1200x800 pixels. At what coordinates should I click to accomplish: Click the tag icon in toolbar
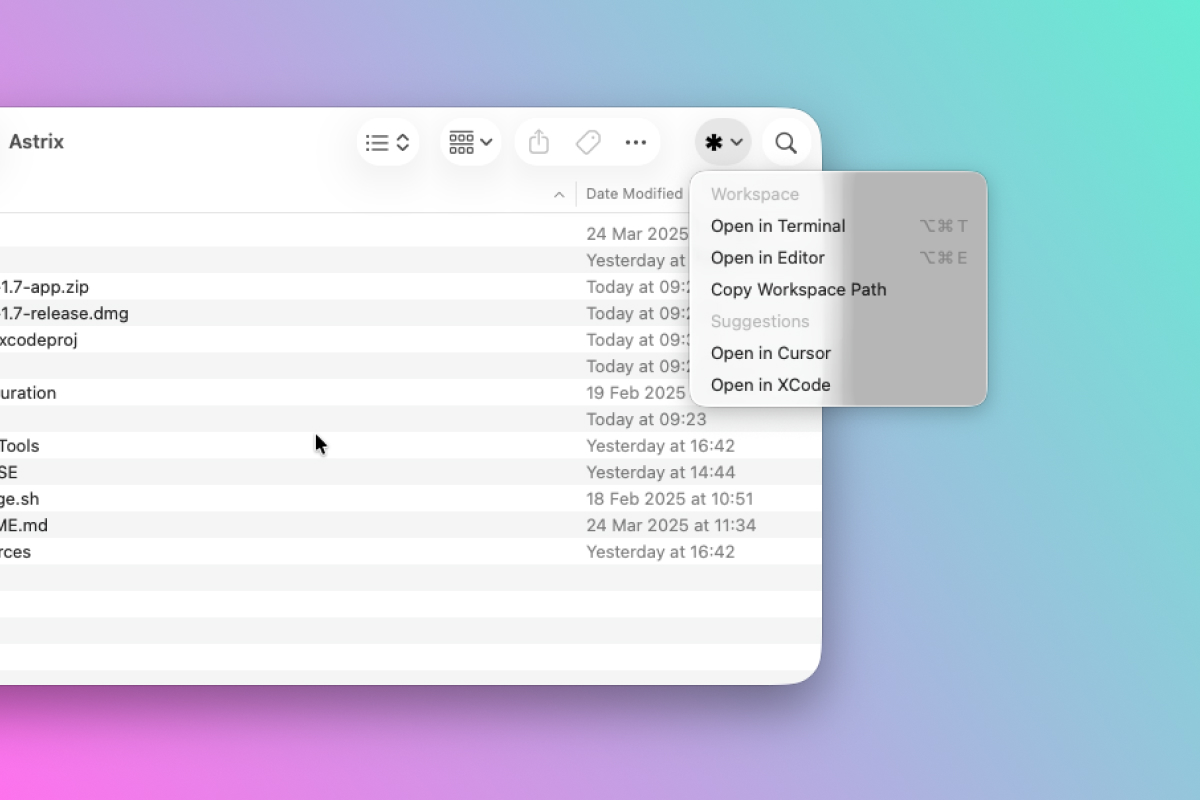588,143
